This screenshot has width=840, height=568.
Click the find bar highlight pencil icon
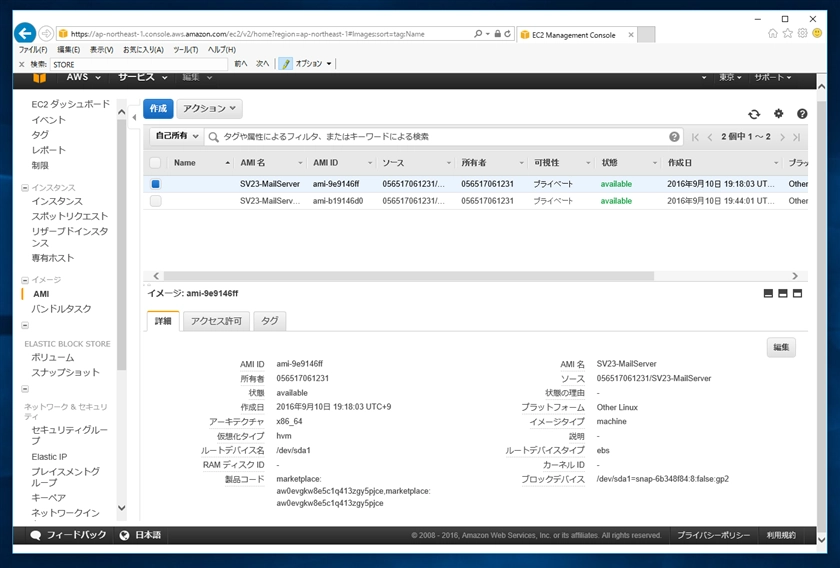click(x=286, y=64)
